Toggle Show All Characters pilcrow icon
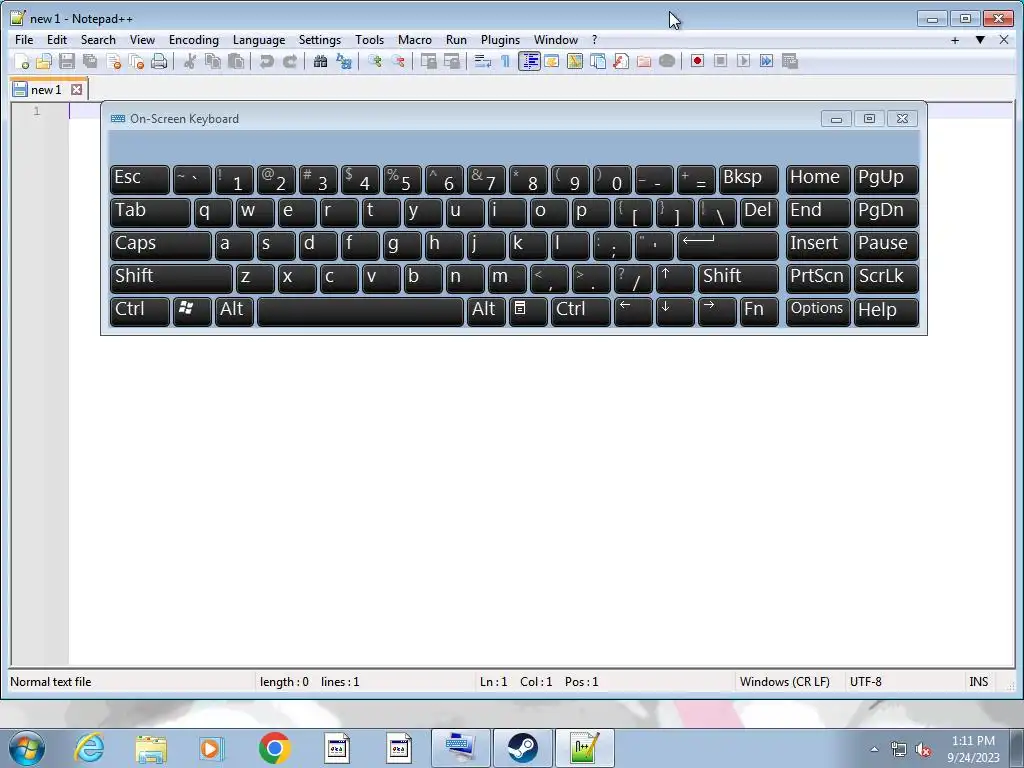This screenshot has height=768, width=1024. coord(505,61)
